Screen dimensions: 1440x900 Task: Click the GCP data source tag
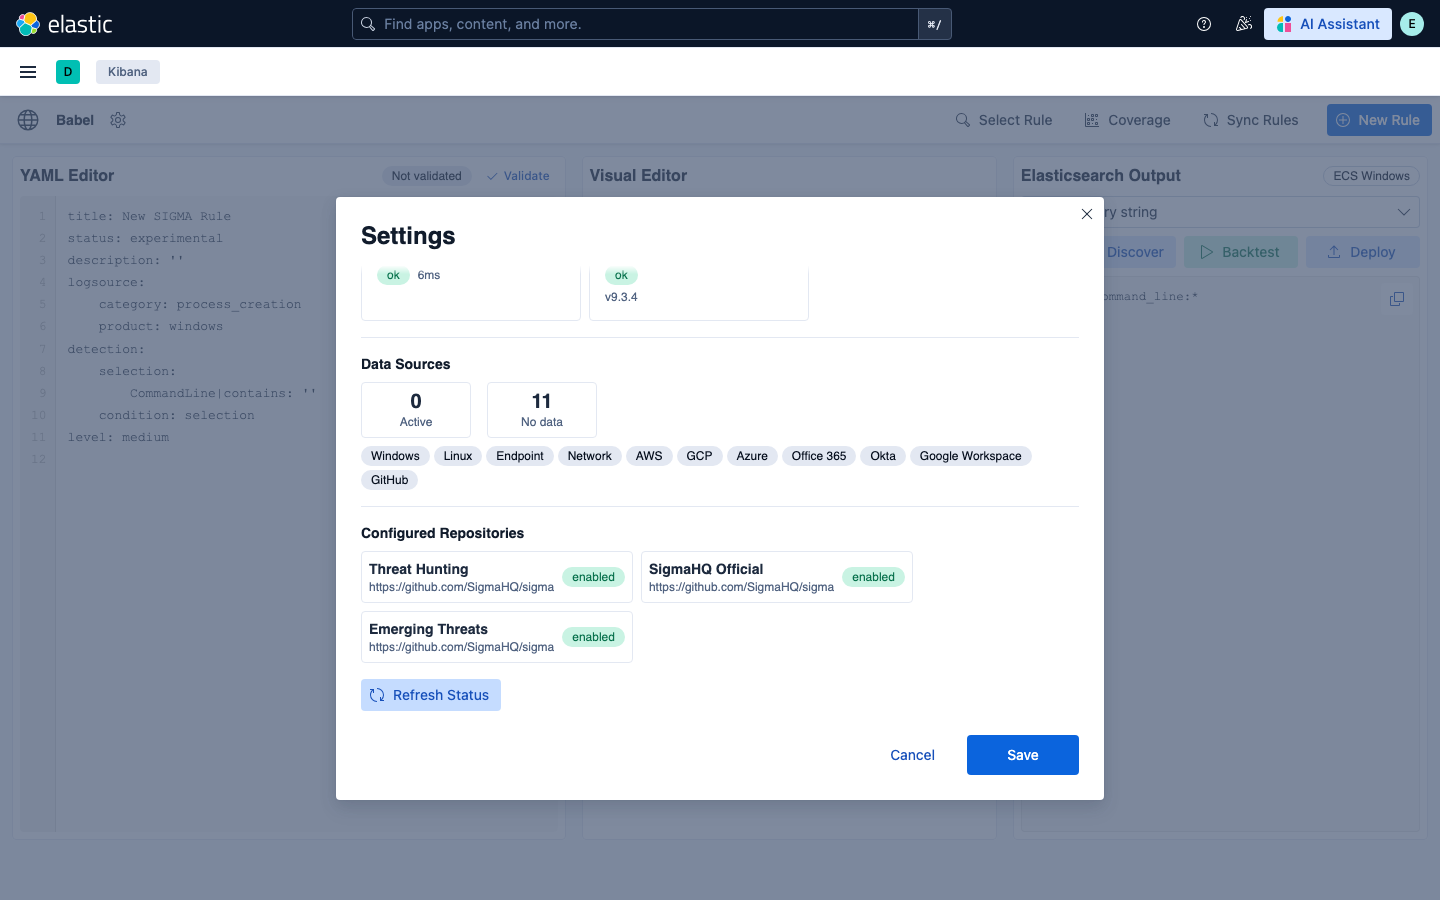coord(699,456)
